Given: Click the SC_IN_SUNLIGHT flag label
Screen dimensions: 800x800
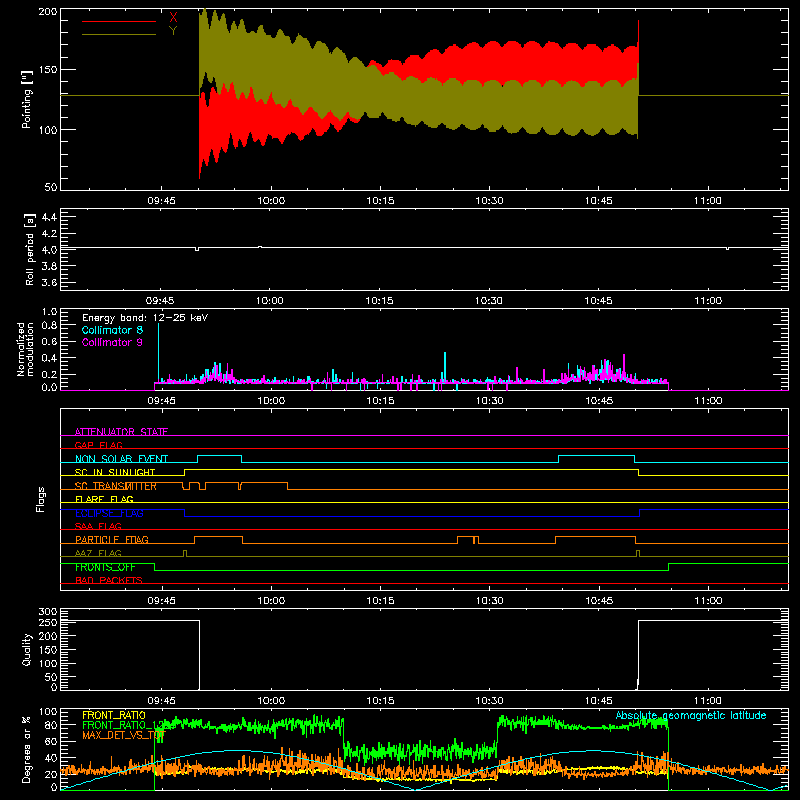Looking at the screenshot, I should 115,472.
